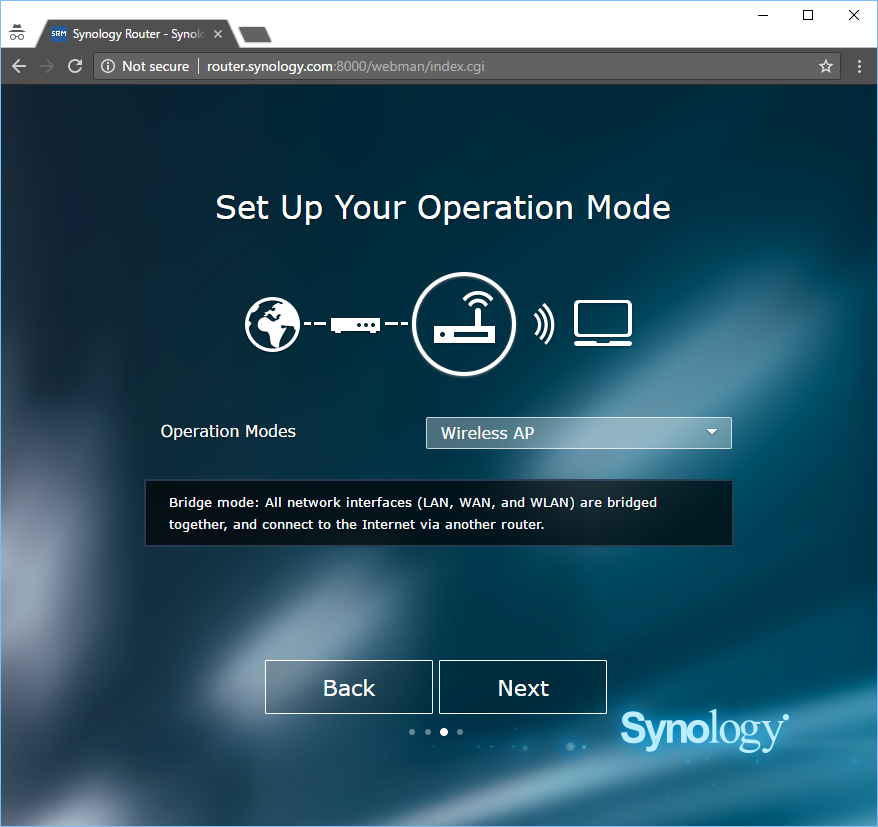Click the Set Up Your Operation Mode heading

(443, 208)
